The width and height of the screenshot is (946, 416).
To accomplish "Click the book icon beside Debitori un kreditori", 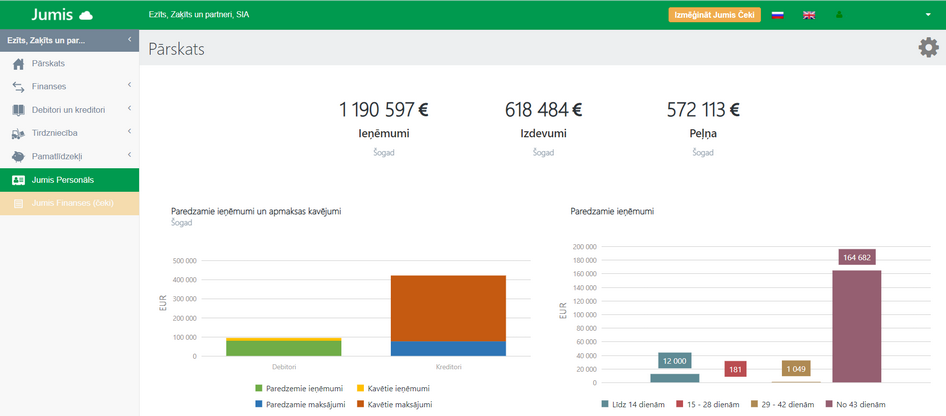I will pyautogui.click(x=19, y=110).
